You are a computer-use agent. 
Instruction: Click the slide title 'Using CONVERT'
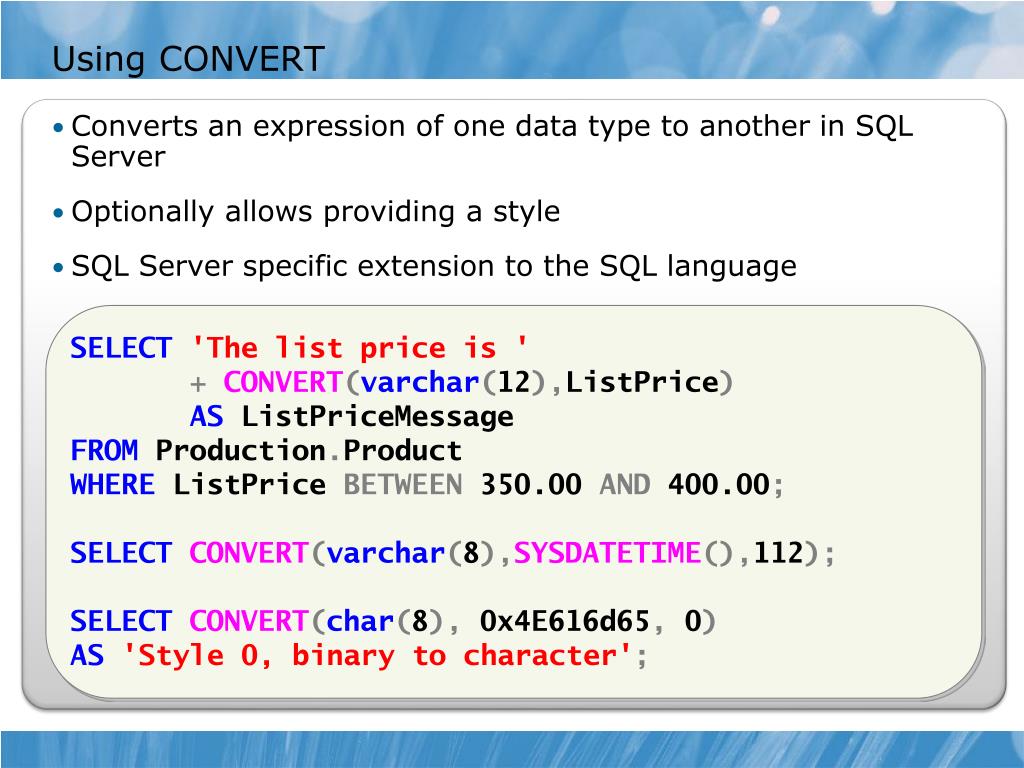coord(188,59)
